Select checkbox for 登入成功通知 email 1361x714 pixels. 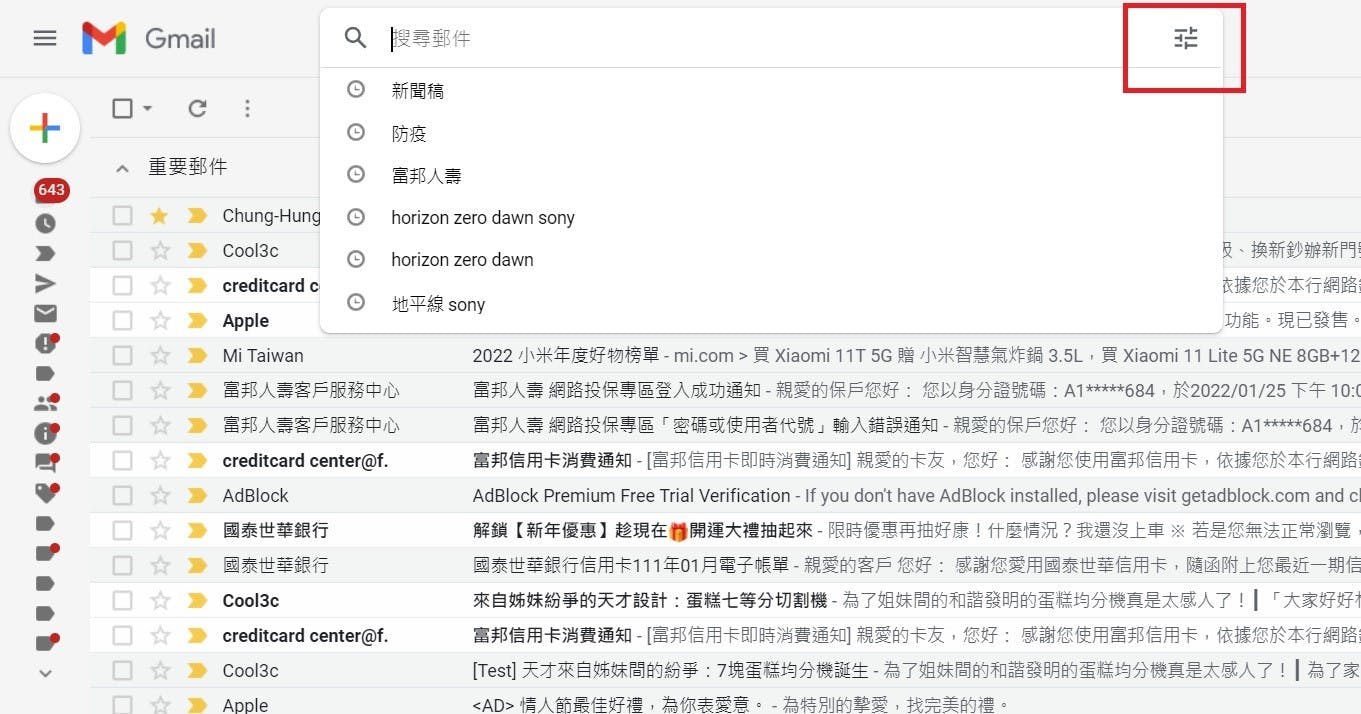122,391
